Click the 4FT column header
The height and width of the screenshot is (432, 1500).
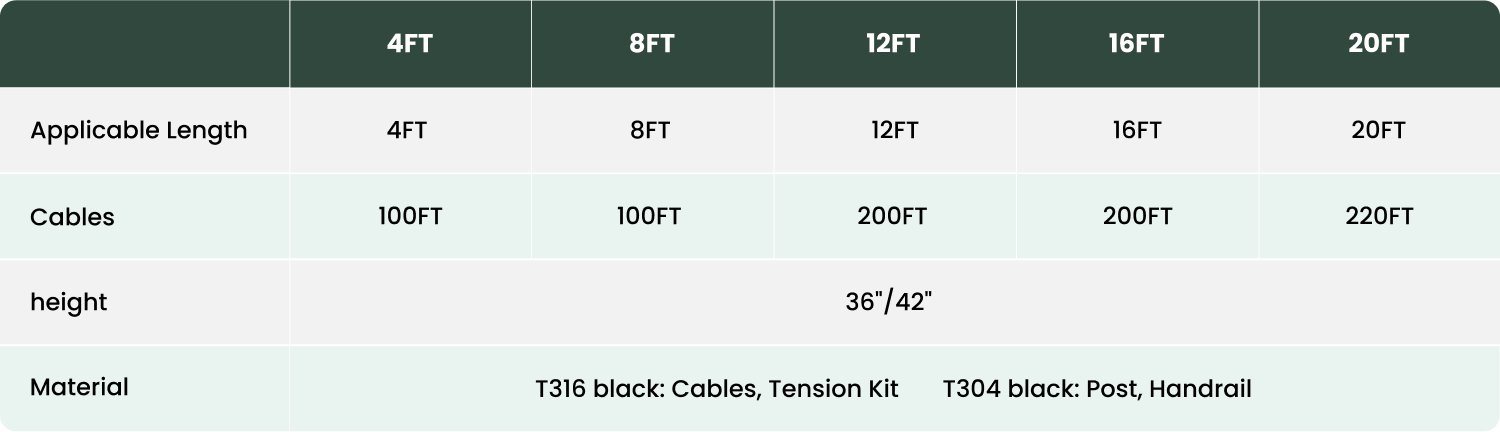[410, 44]
